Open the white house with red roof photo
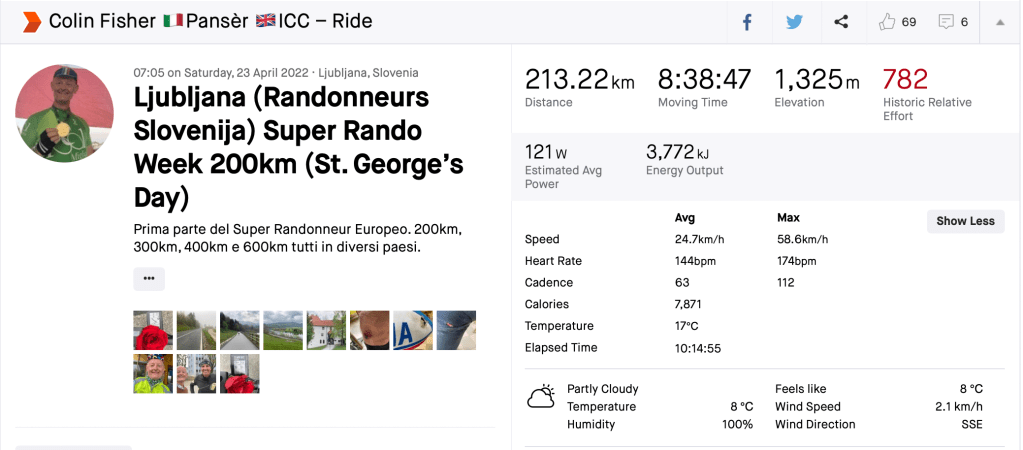The image size is (1023, 450). [326, 330]
